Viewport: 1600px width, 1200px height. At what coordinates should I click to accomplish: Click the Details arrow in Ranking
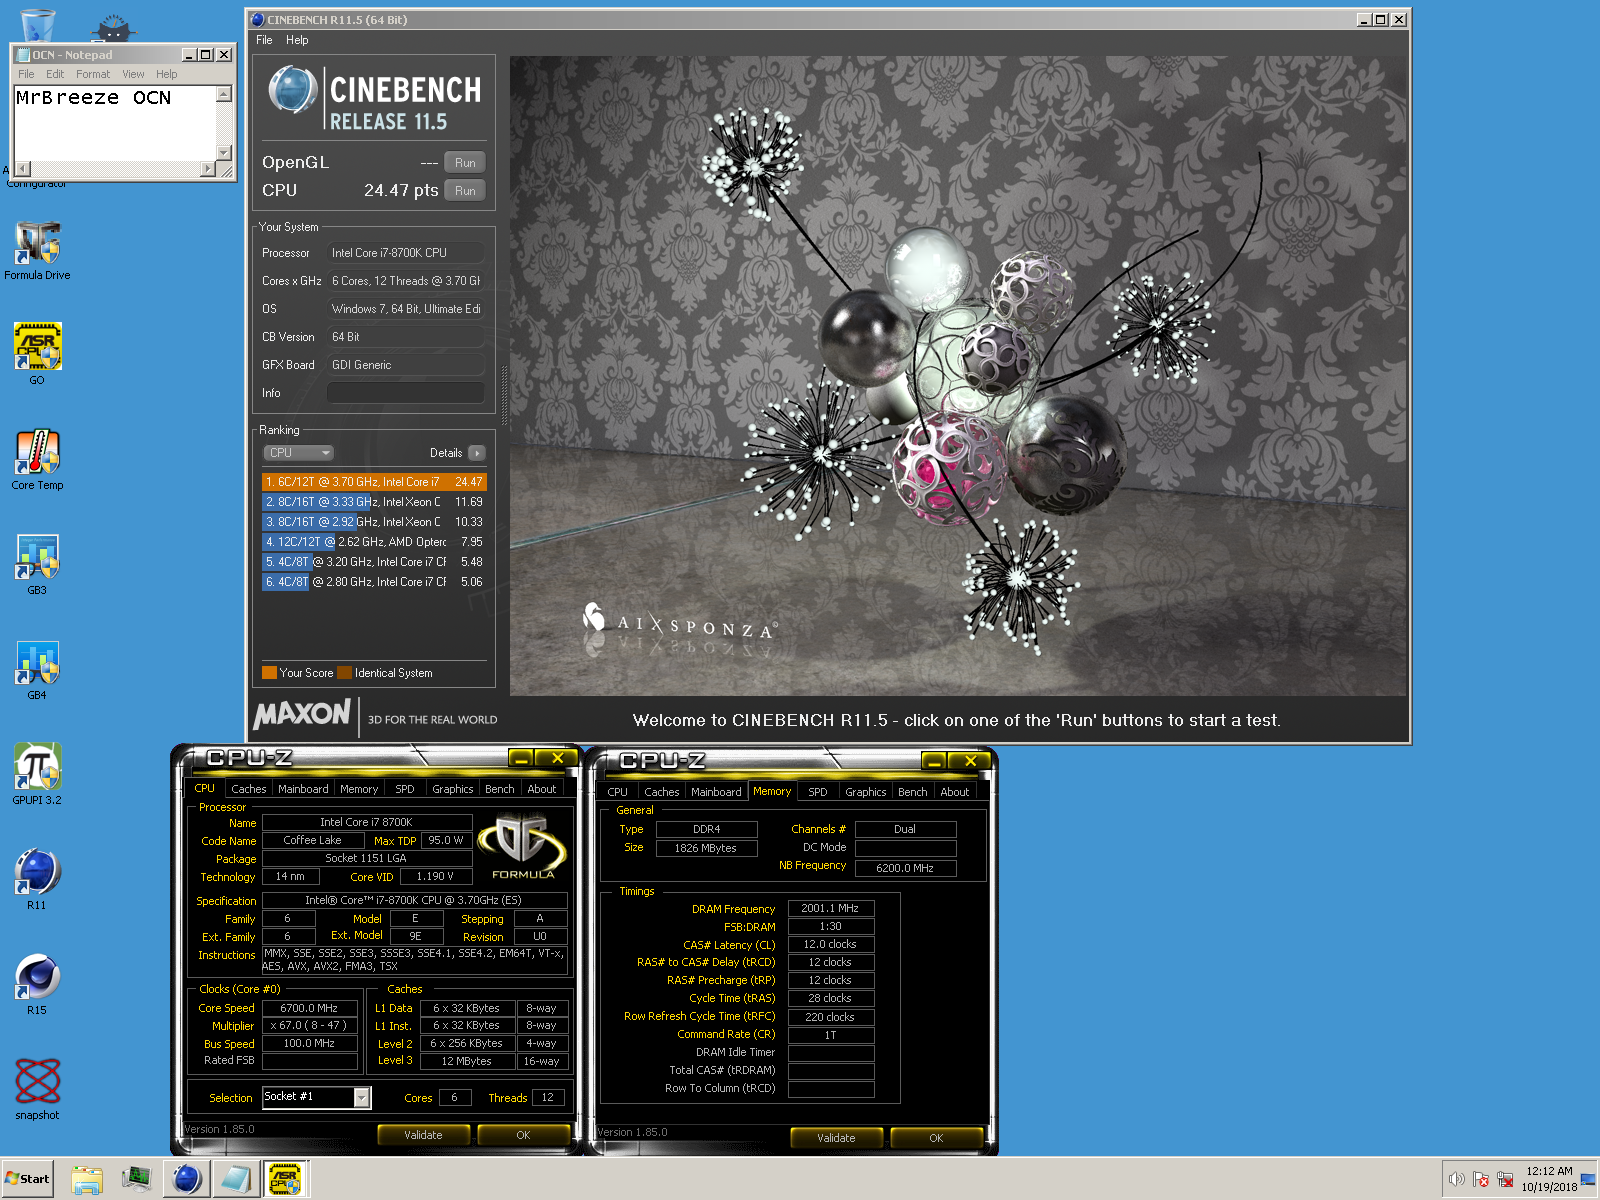pos(477,453)
